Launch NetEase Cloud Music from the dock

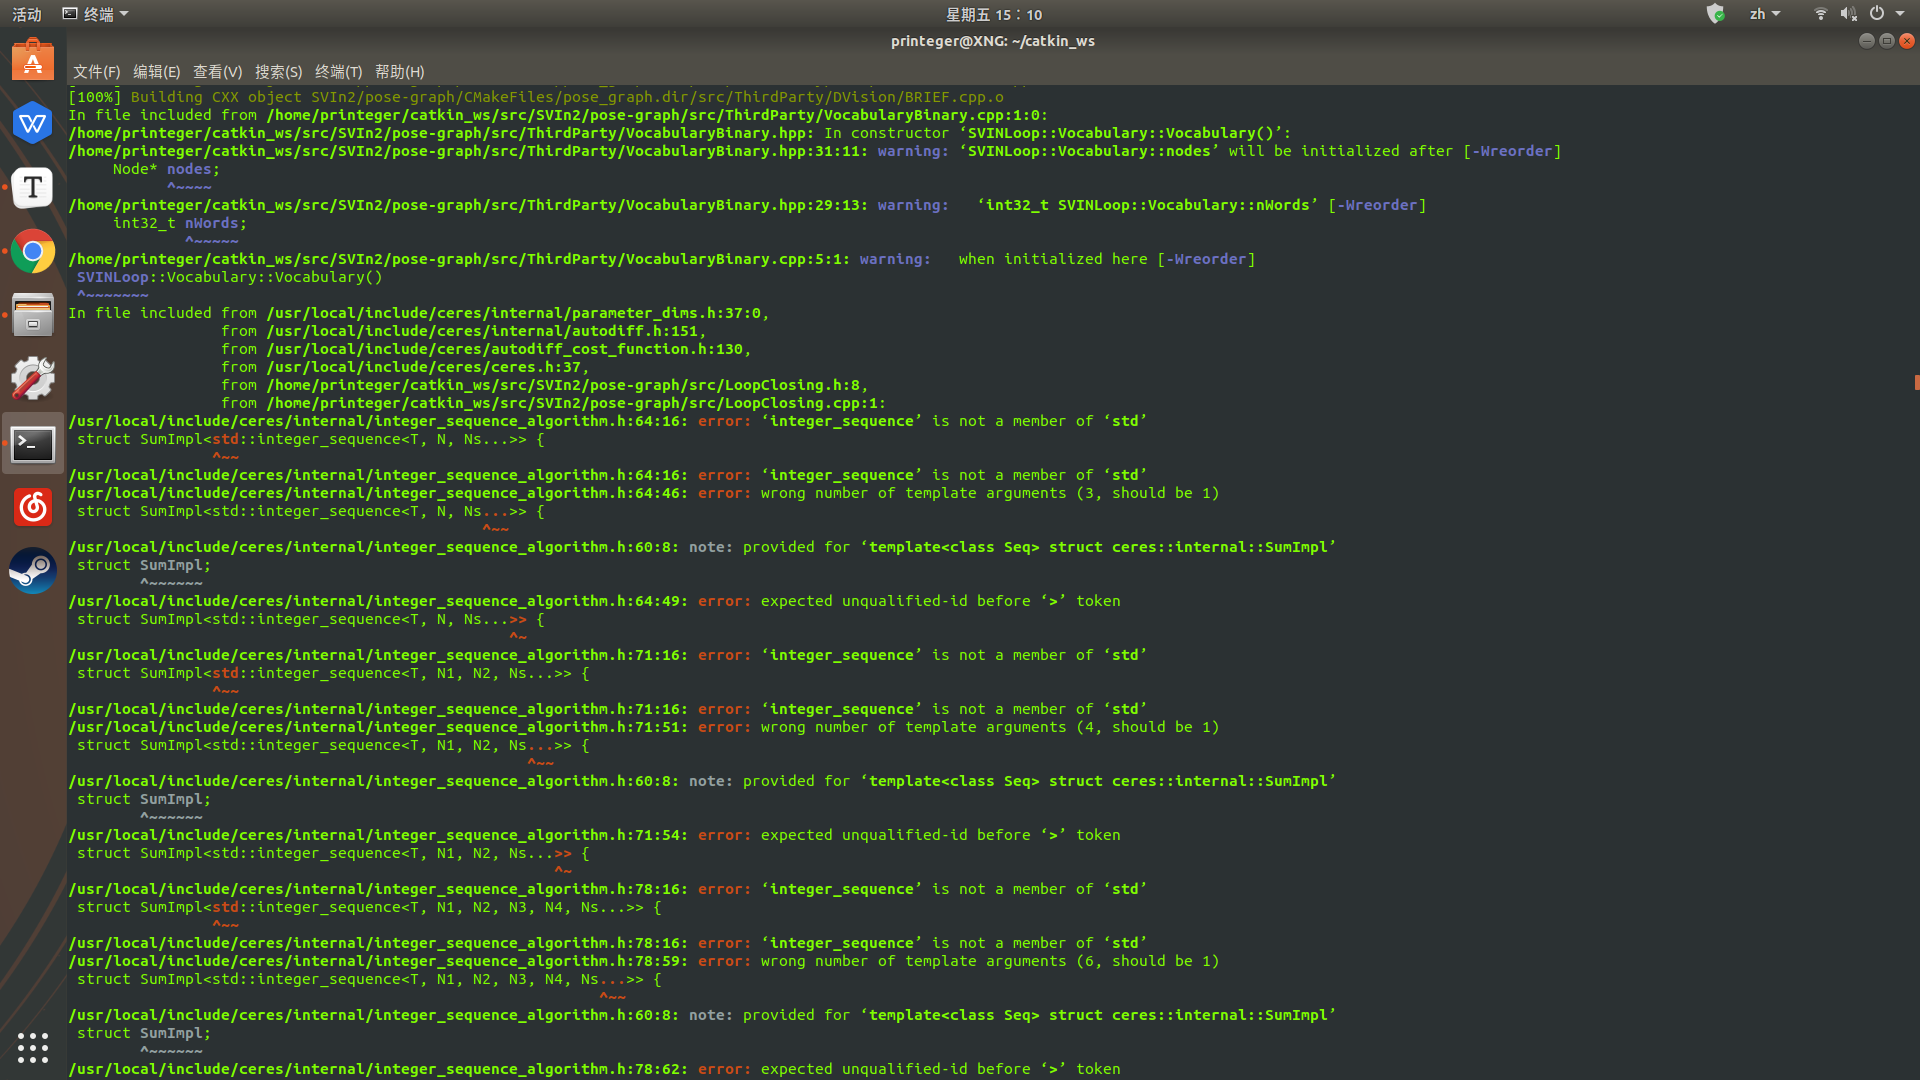[33, 507]
